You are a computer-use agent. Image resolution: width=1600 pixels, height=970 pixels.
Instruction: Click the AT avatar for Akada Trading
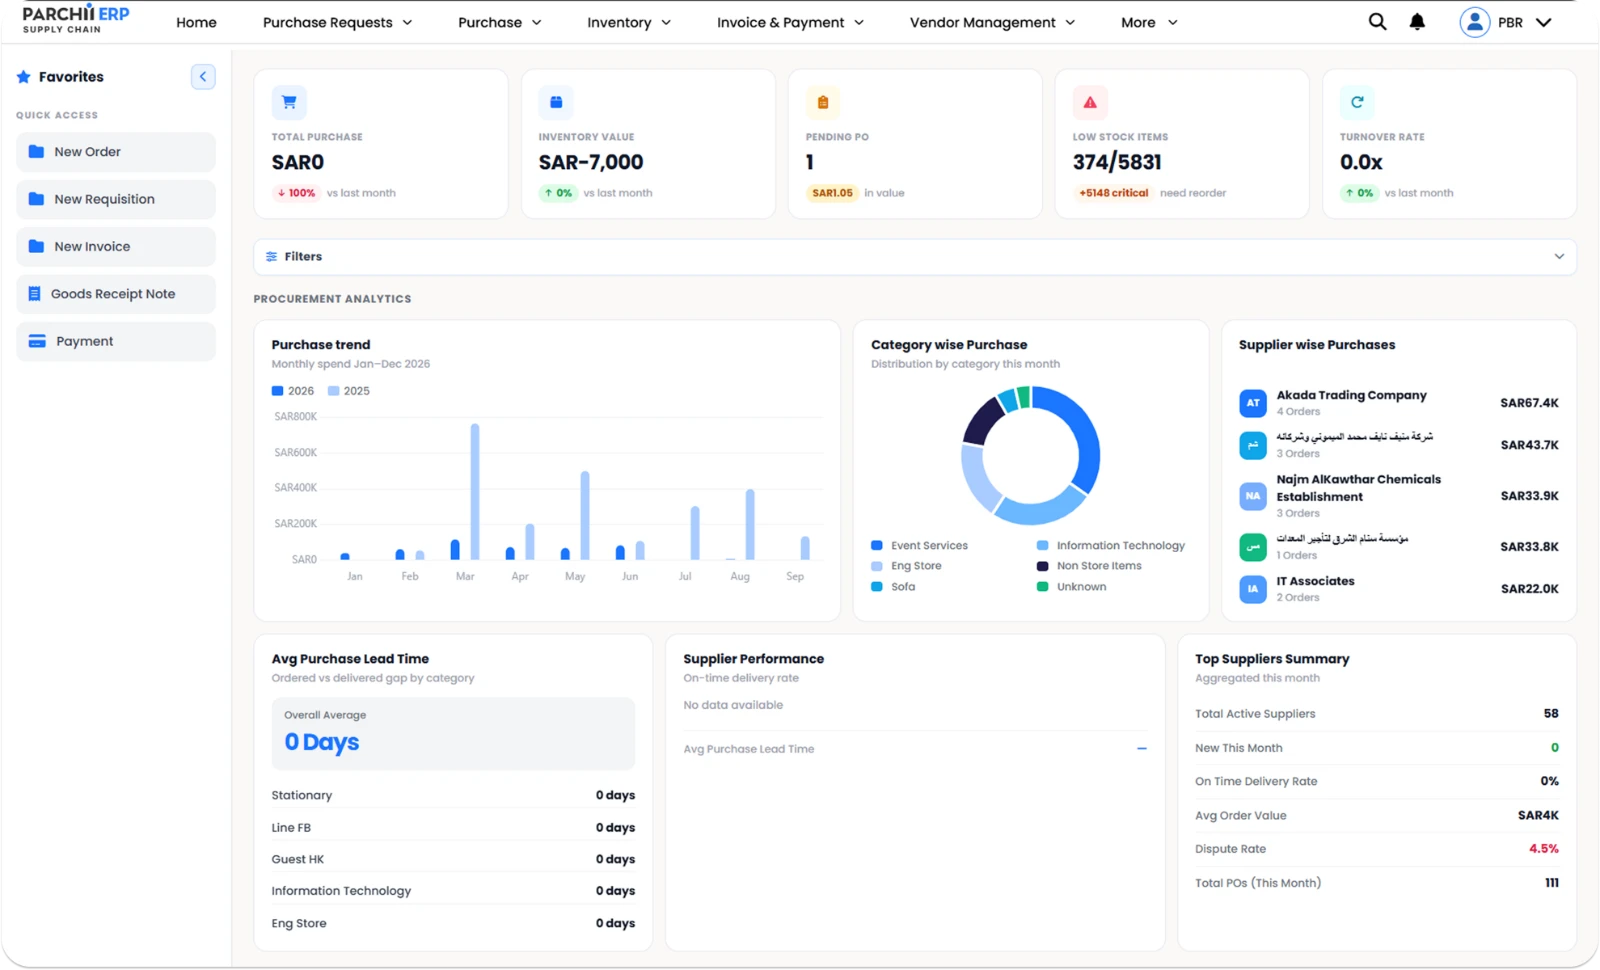tap(1253, 403)
